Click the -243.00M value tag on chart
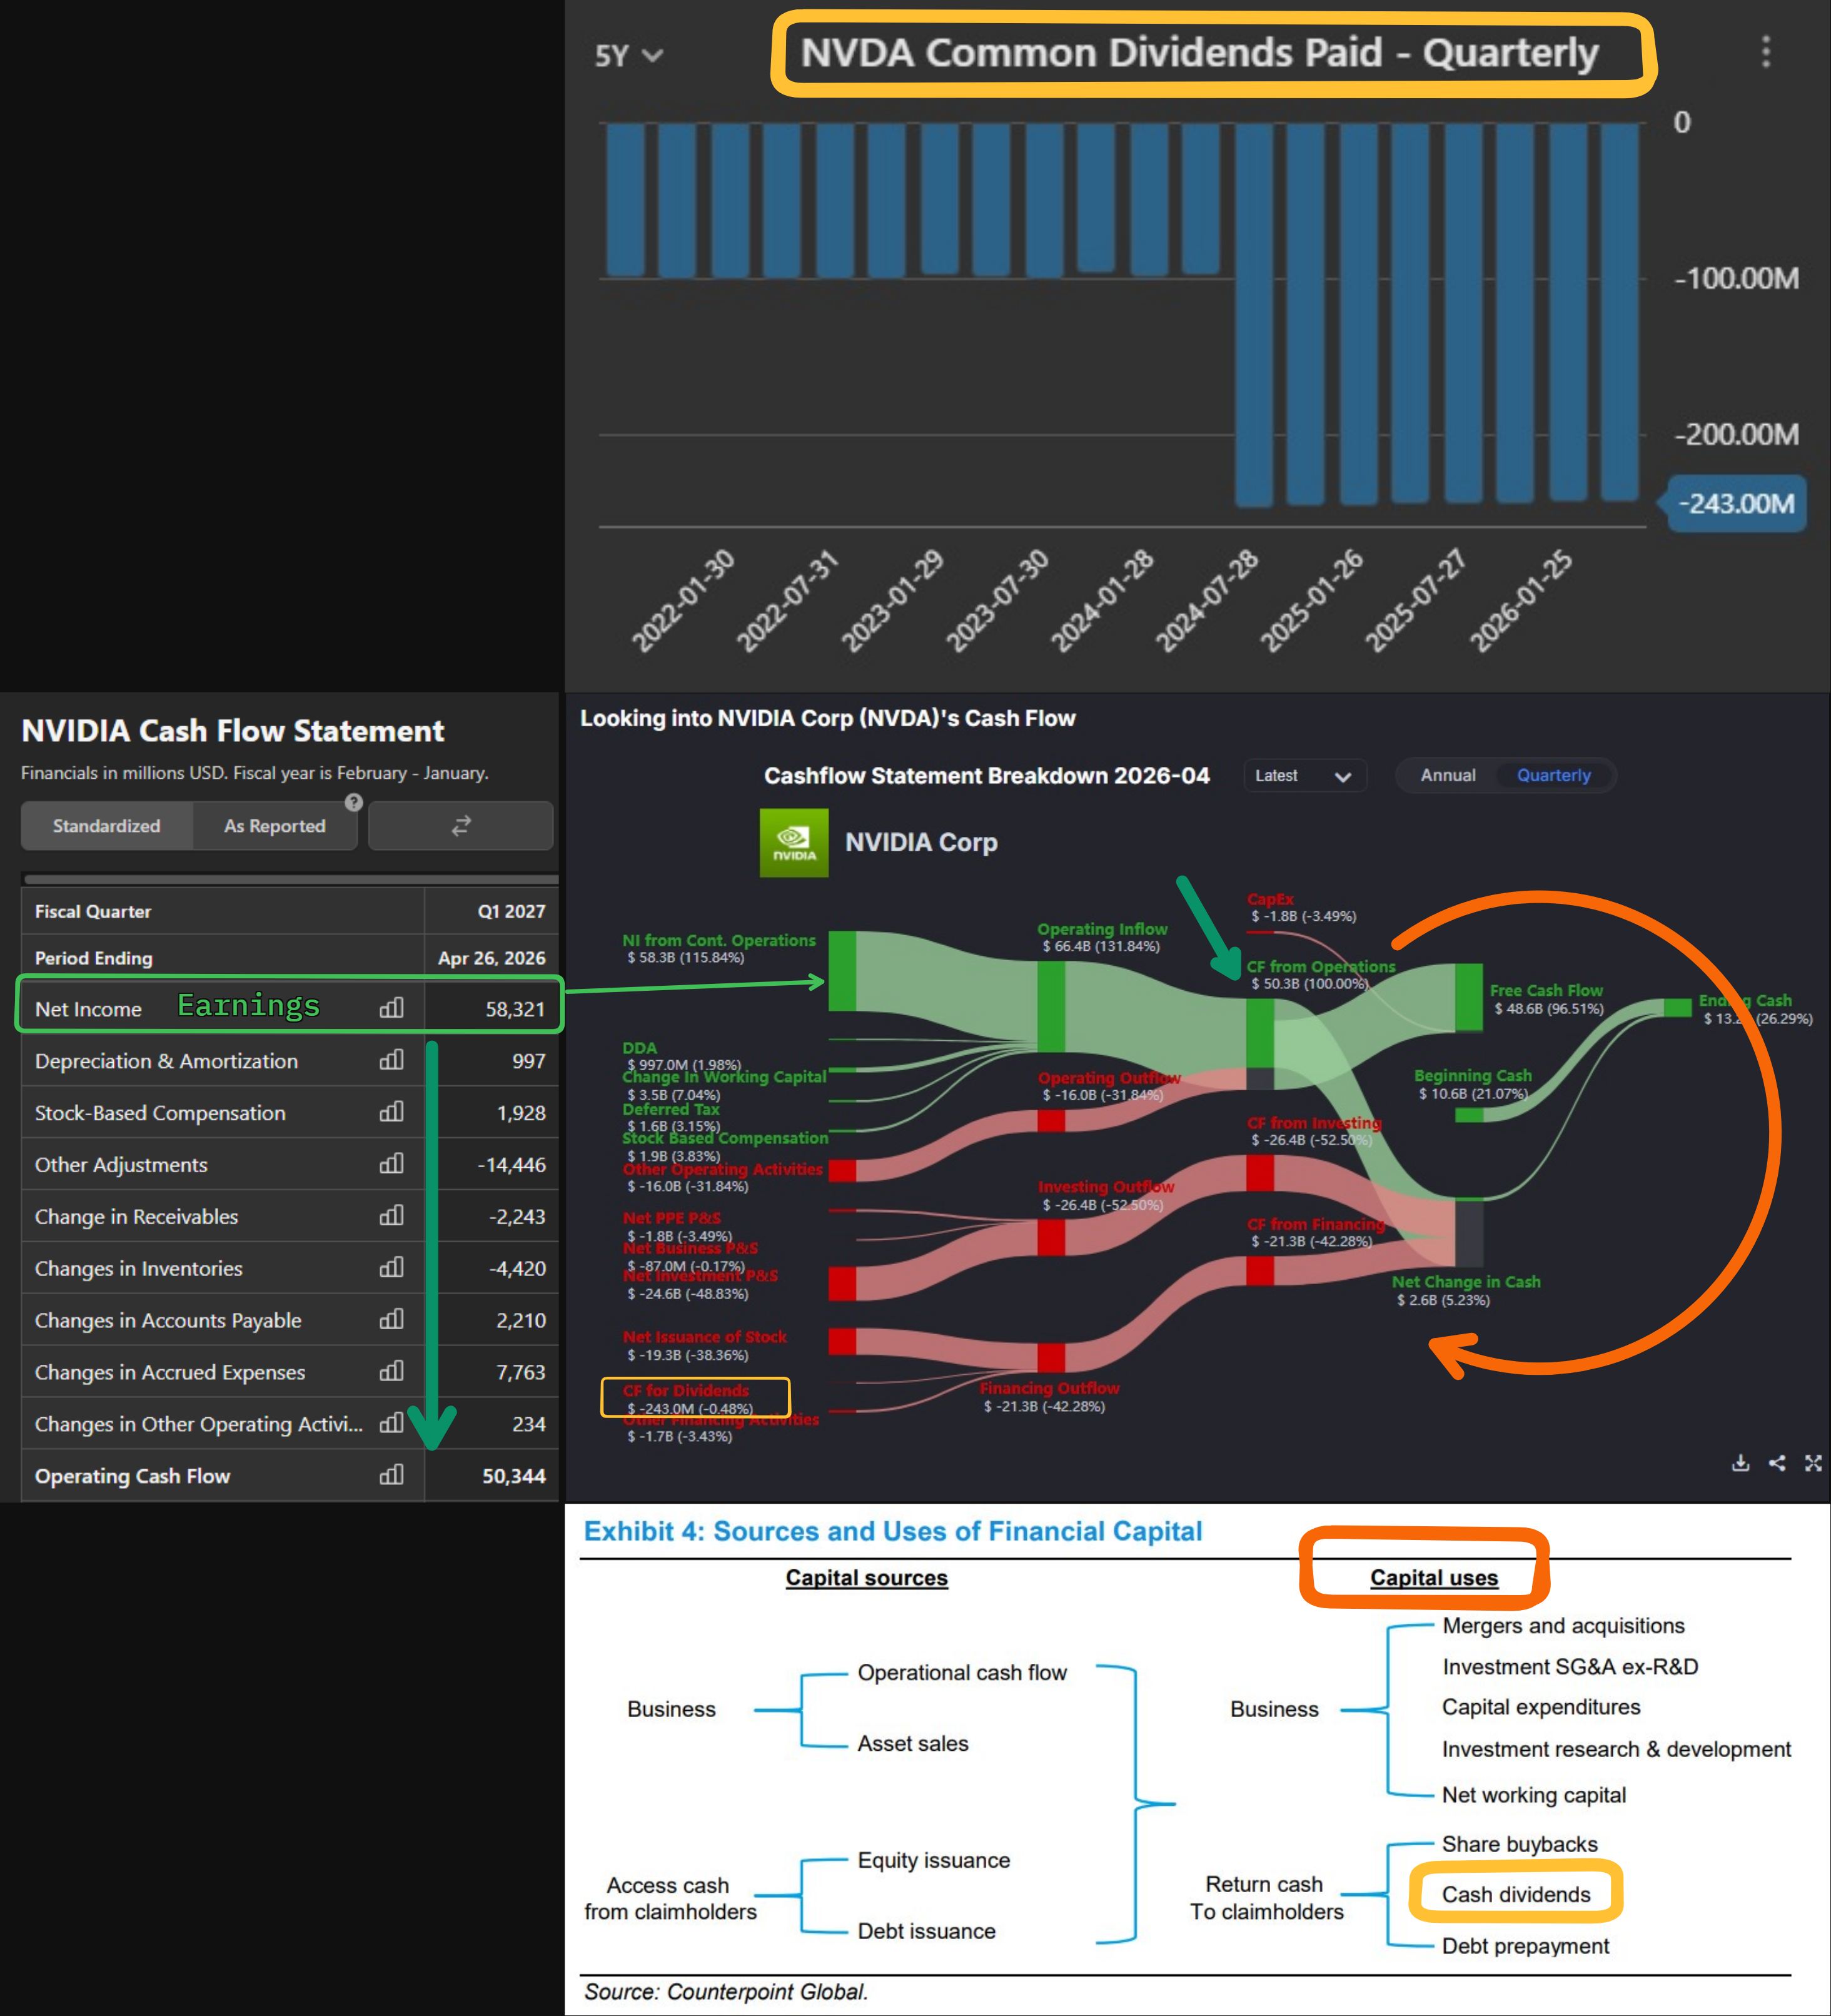Viewport: 1831px width, 2016px height. coord(1736,503)
